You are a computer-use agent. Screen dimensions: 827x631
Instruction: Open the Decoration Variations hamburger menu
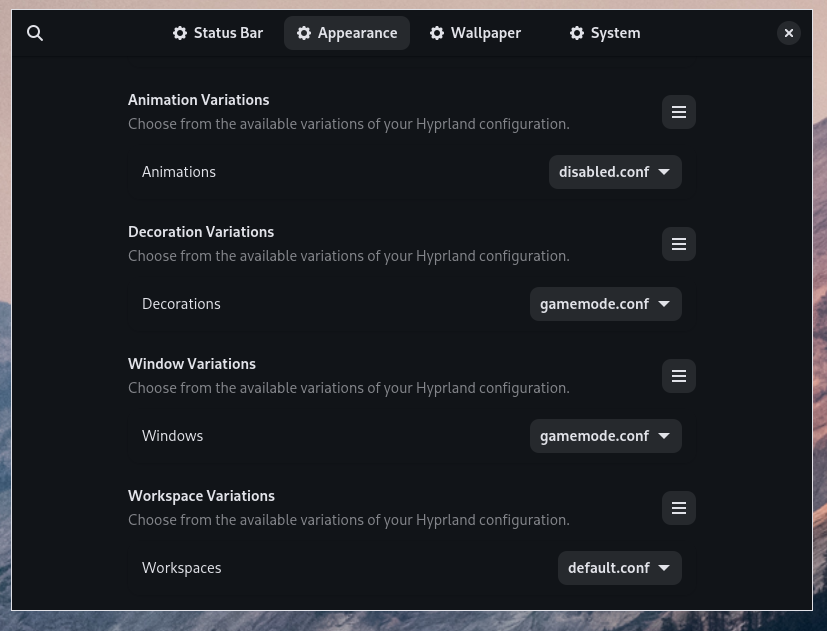tap(678, 244)
